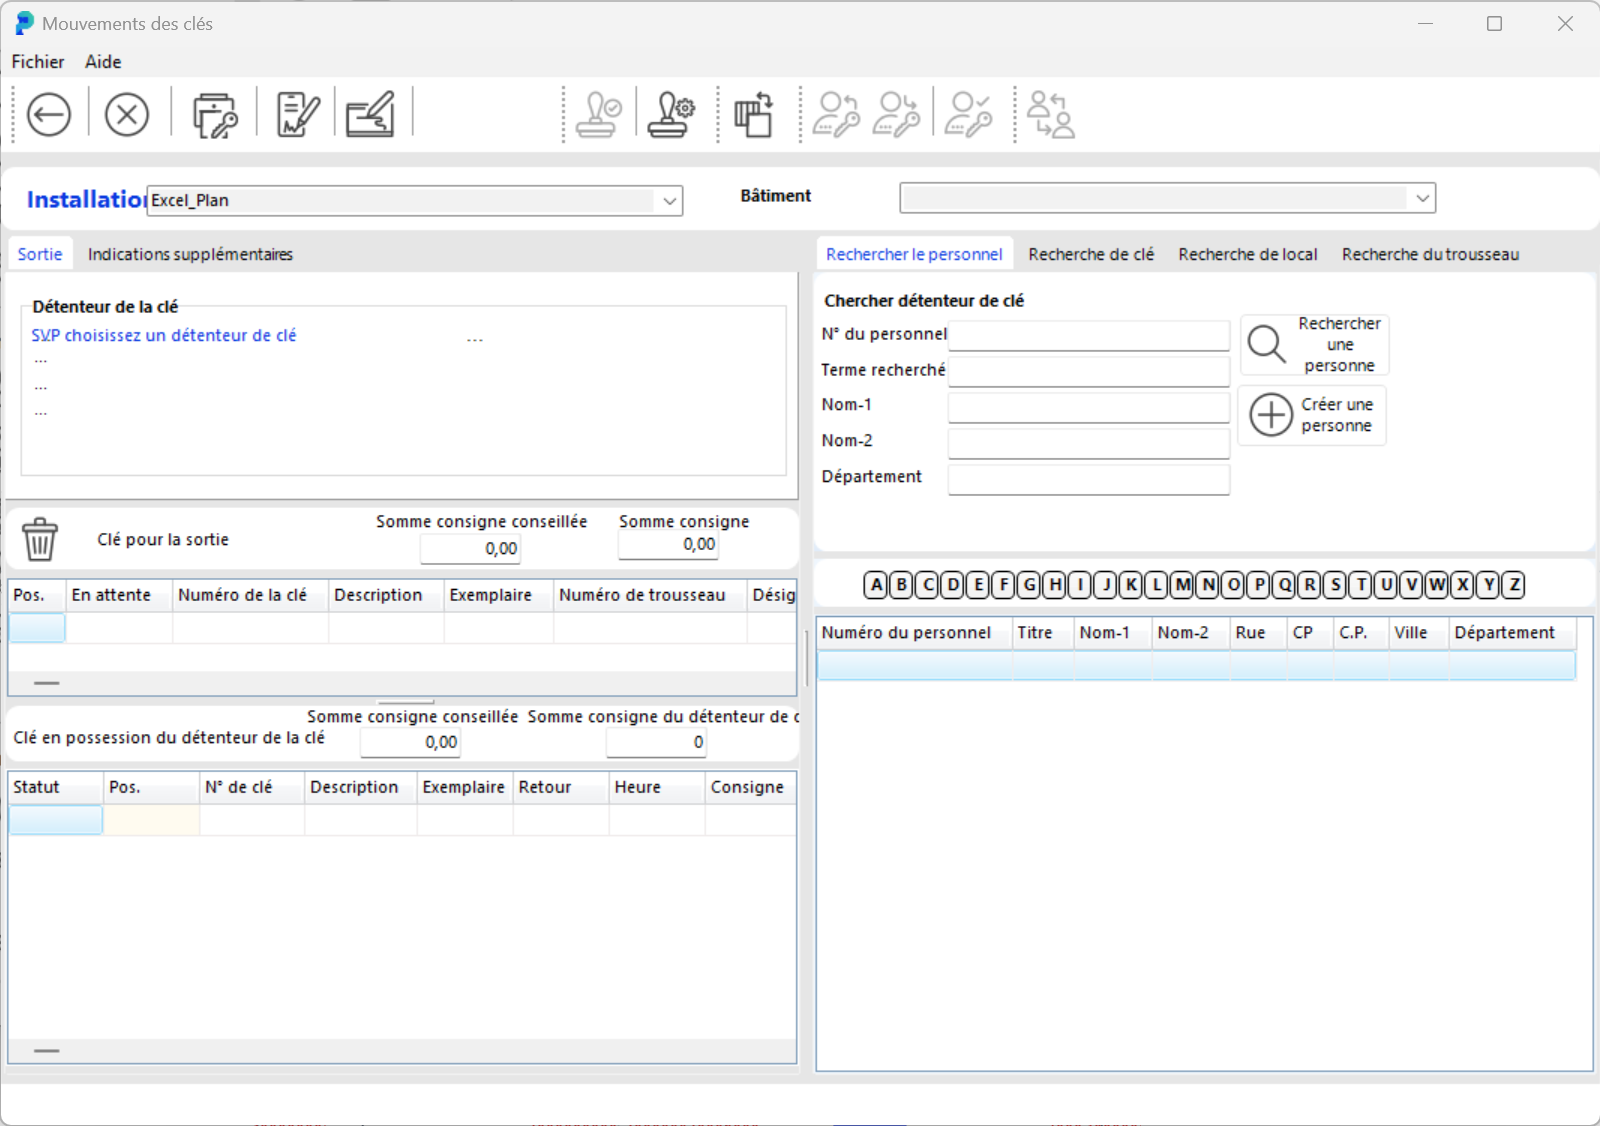
Task: Click the SVP choisissez un détenteur link
Action: pos(164,336)
